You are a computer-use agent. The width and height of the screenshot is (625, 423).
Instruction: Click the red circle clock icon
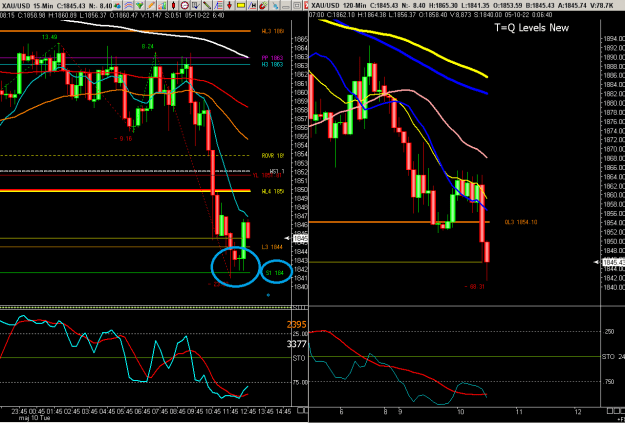pos(185,6)
